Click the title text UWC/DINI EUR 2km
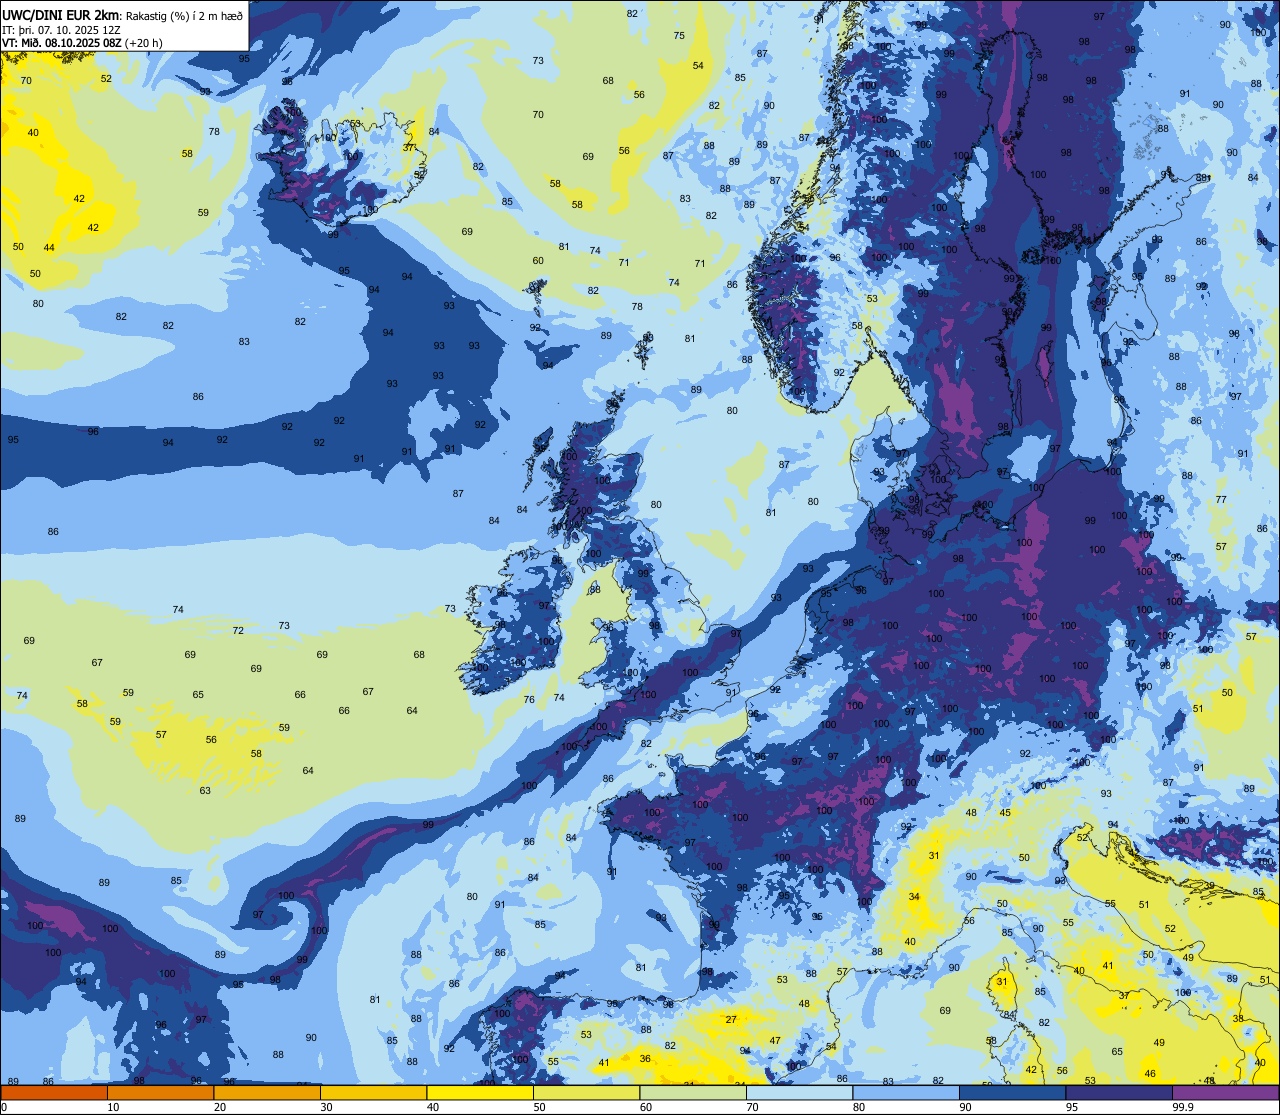 pos(61,15)
